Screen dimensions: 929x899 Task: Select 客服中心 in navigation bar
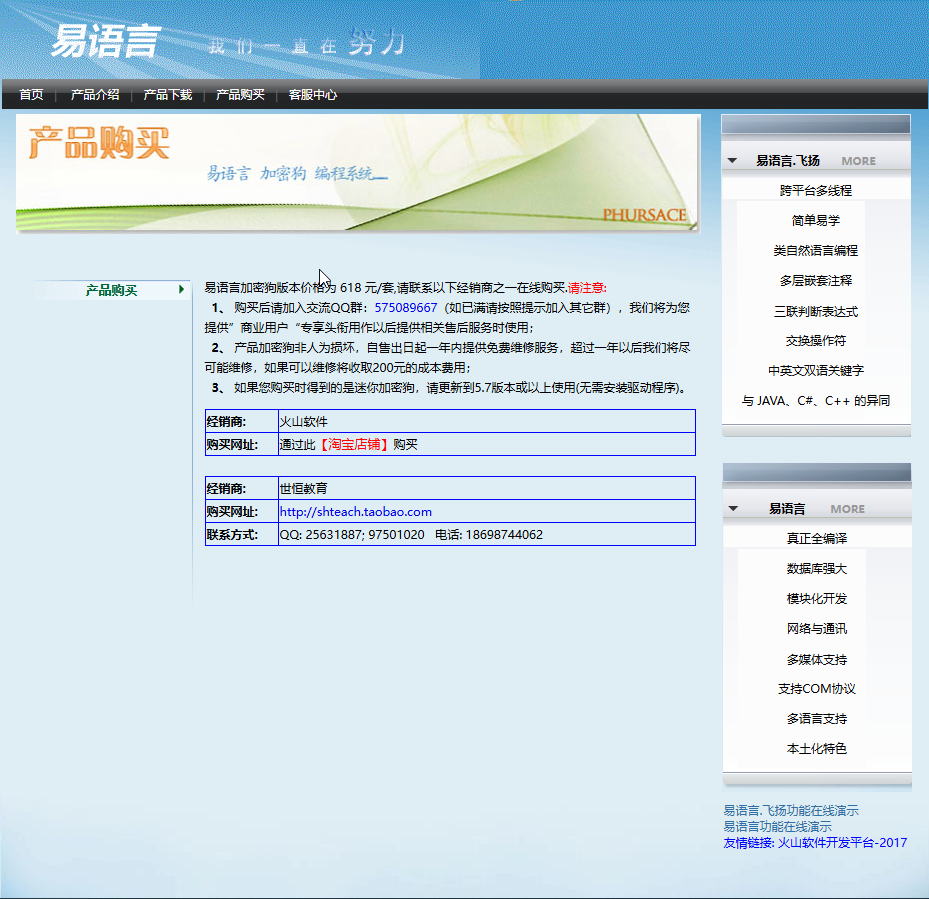pyautogui.click(x=312, y=95)
